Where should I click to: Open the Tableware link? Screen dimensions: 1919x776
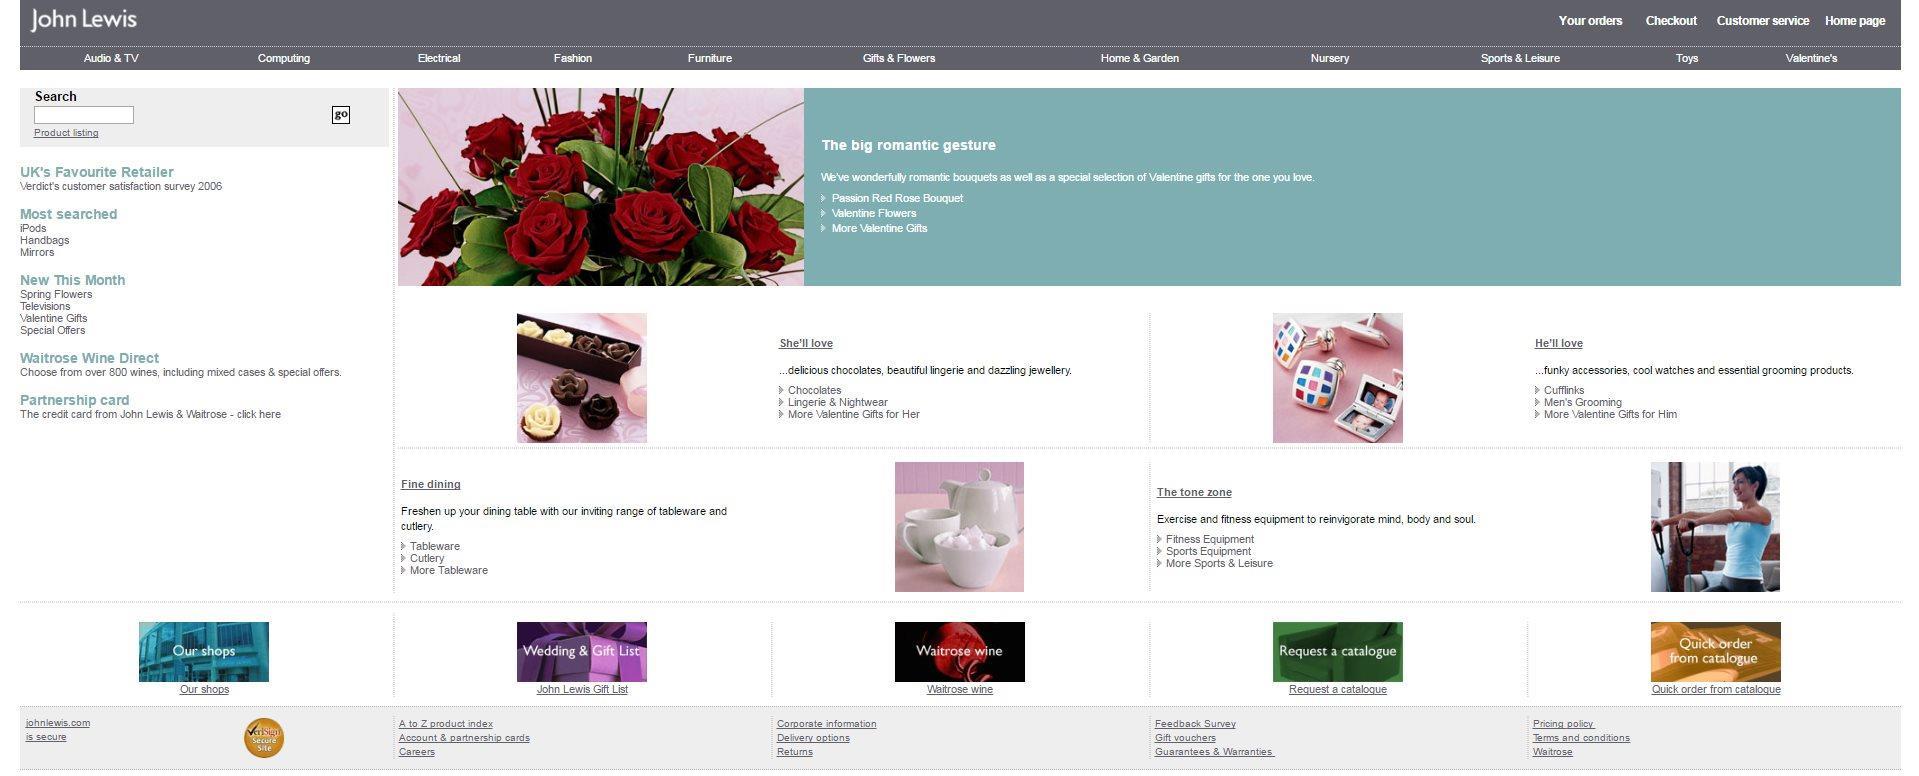[x=435, y=546]
